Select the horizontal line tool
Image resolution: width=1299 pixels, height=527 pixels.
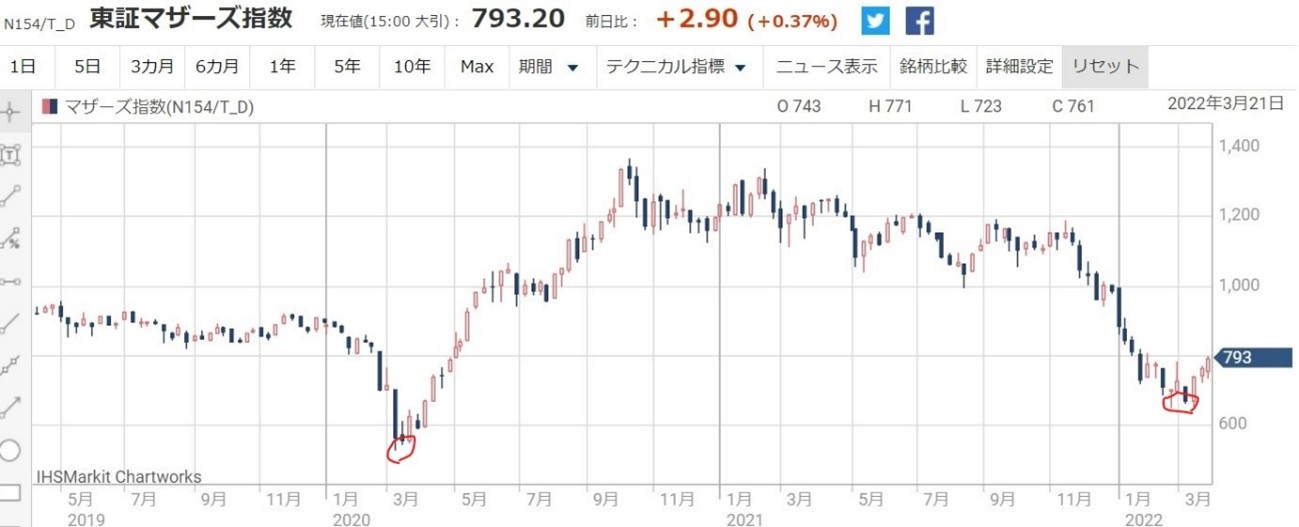pyautogui.click(x=12, y=281)
